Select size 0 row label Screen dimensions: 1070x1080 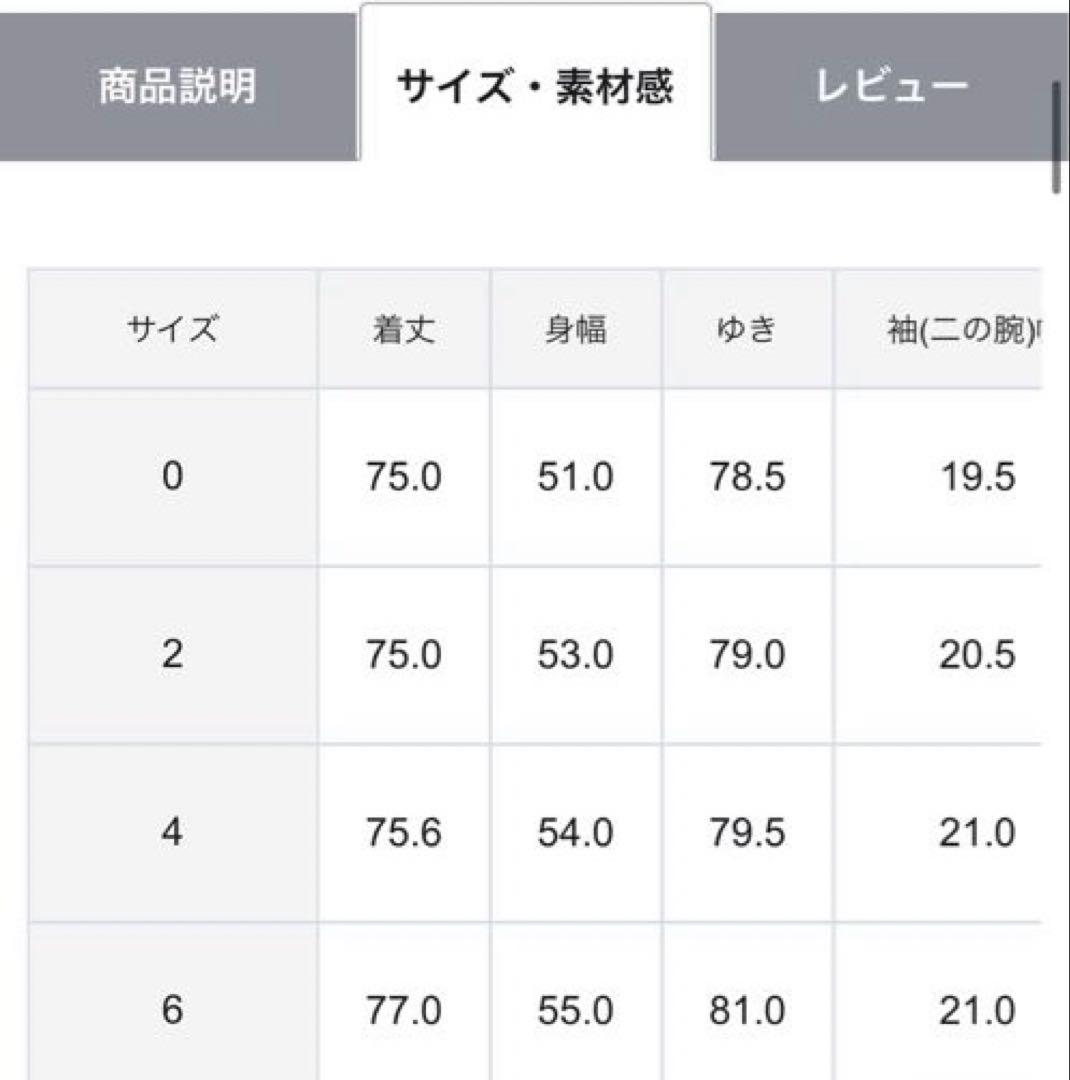(x=172, y=477)
